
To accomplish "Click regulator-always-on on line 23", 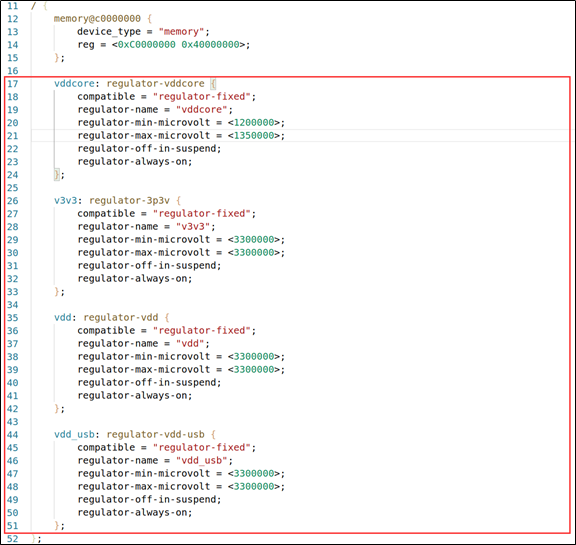I will coord(132,162).
